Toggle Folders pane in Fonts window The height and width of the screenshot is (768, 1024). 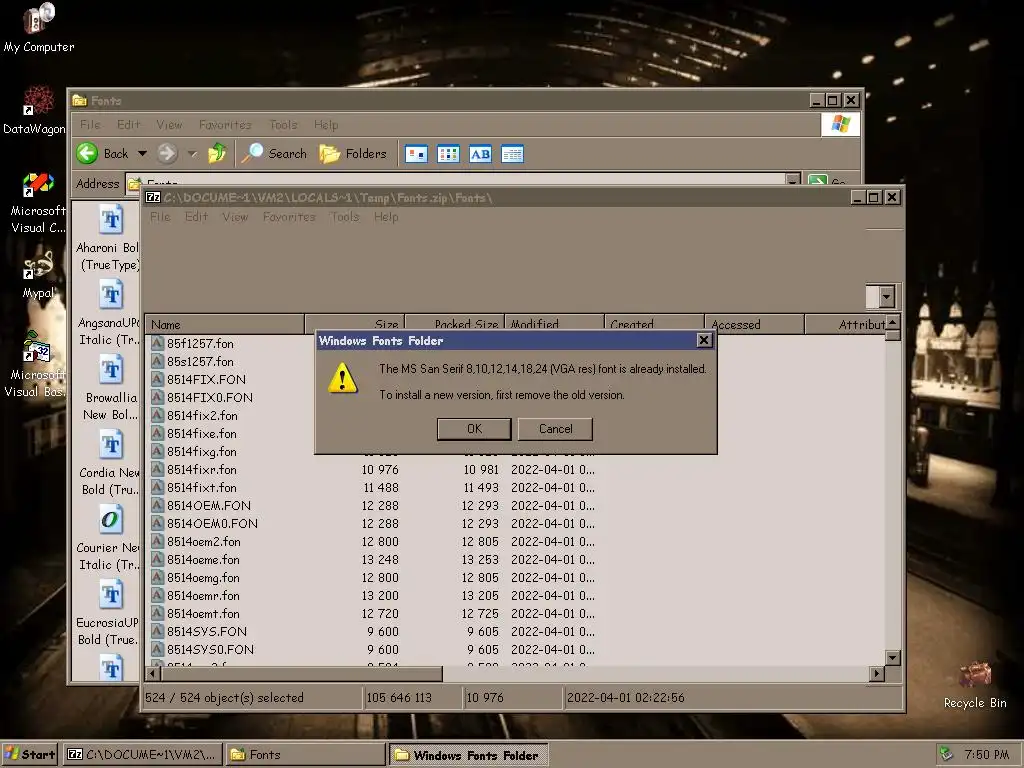(x=353, y=153)
